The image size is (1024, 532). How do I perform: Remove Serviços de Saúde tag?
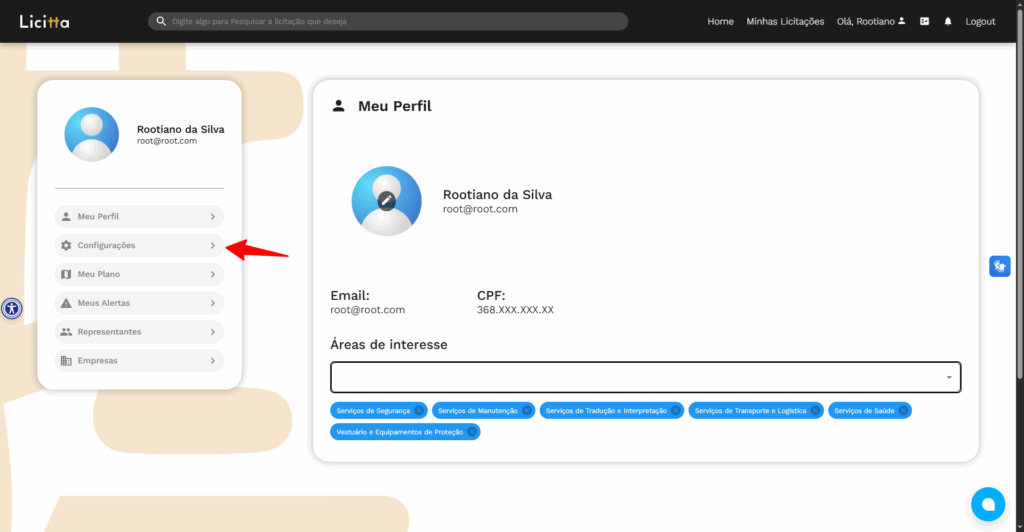tap(903, 411)
